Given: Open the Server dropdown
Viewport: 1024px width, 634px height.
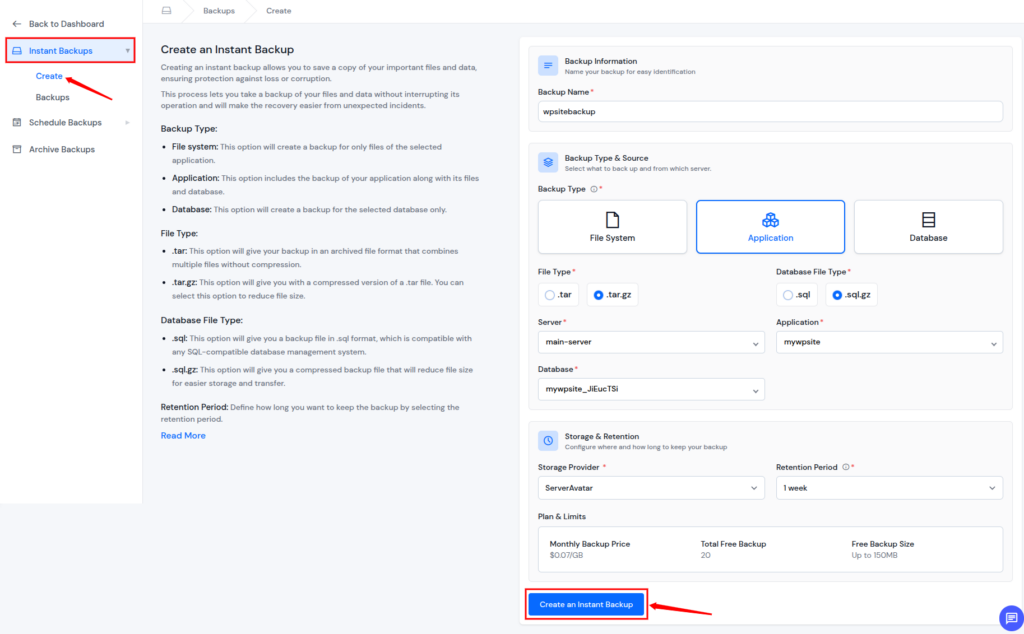Looking at the screenshot, I should [651, 342].
